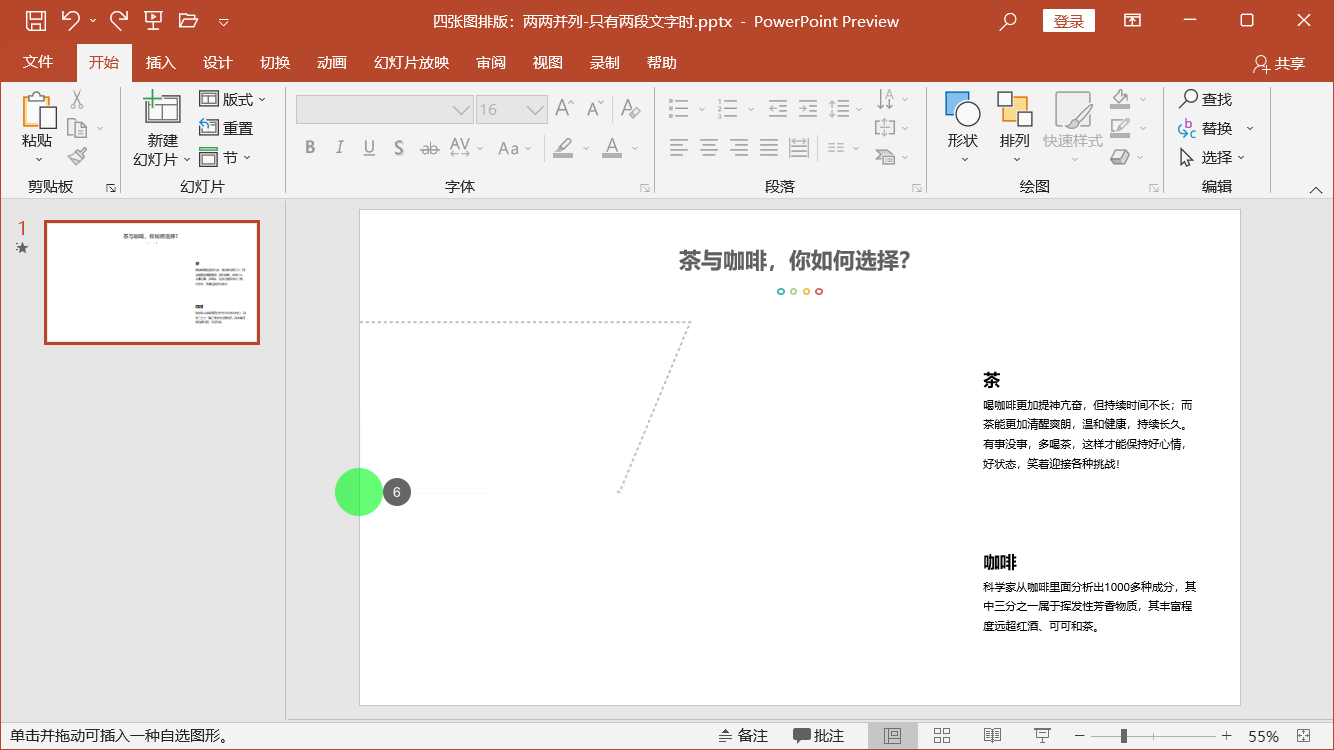The height and width of the screenshot is (750, 1334).
Task: Toggle text shadow S button
Action: click(x=398, y=148)
